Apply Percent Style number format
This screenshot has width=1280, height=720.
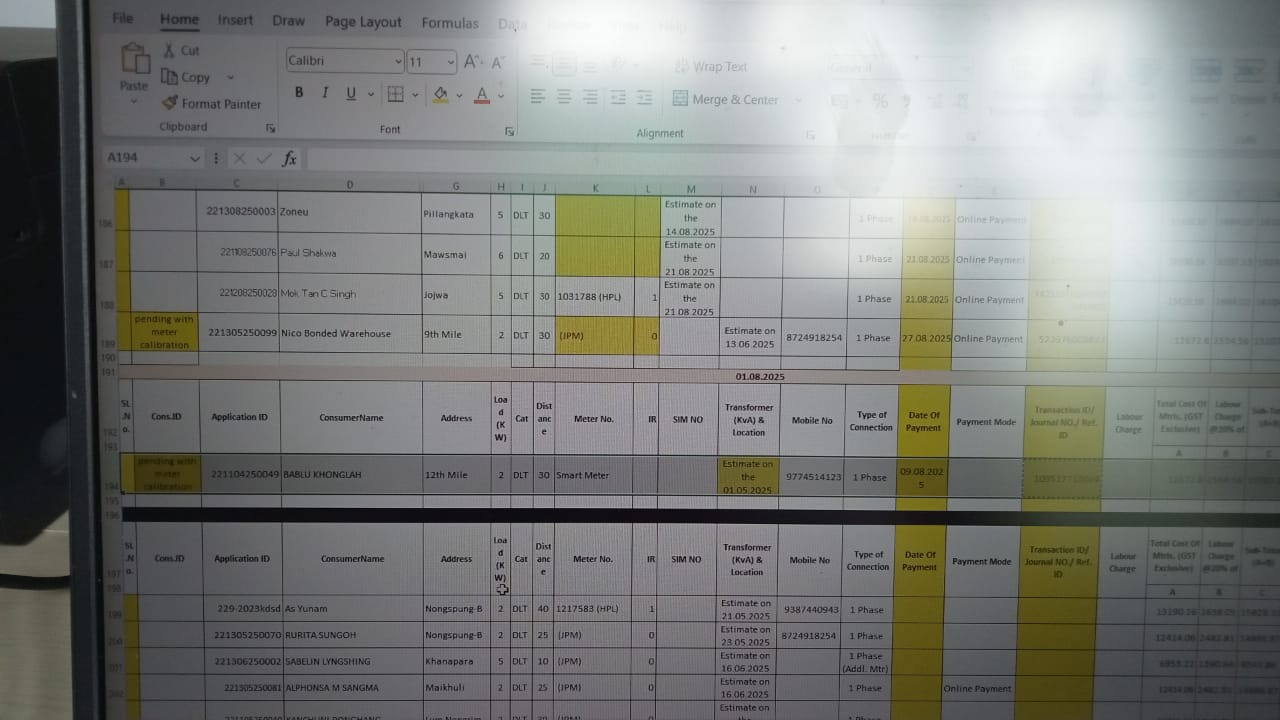(x=880, y=101)
